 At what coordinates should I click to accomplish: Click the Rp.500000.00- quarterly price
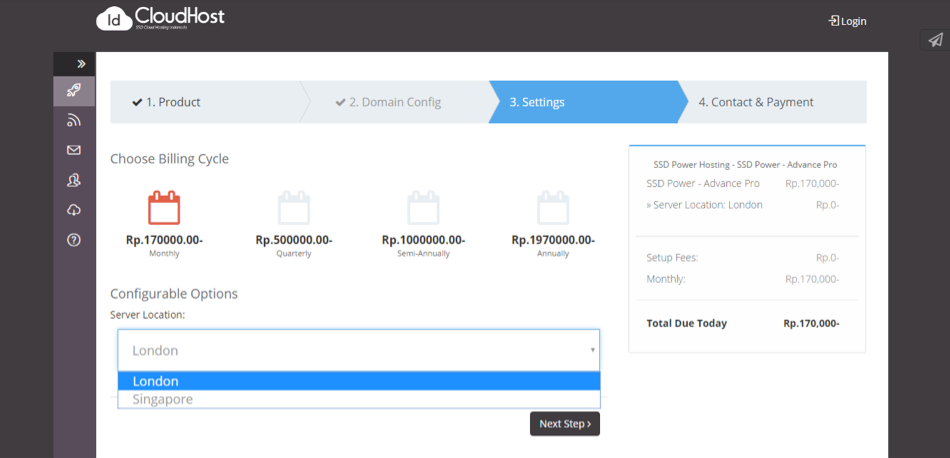point(294,240)
